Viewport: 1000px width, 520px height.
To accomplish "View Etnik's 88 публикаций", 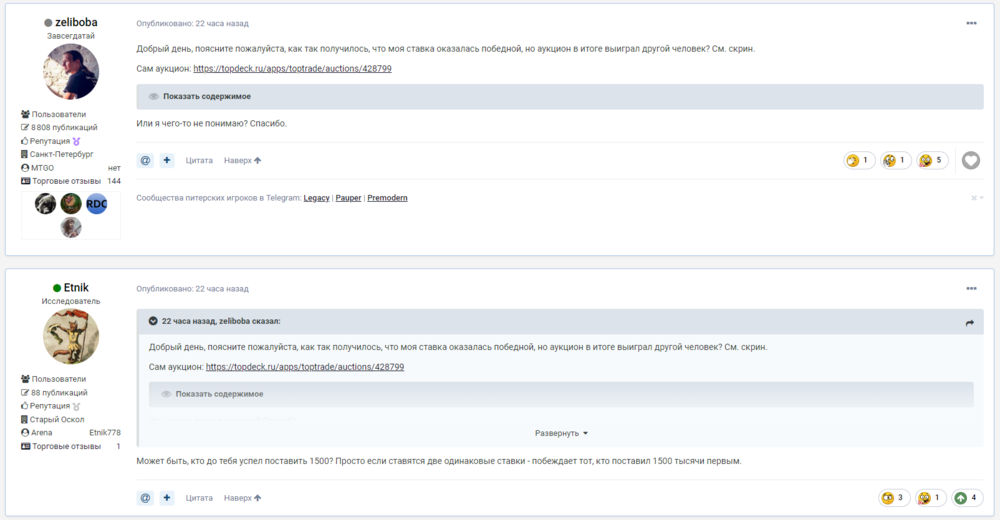I will pos(54,393).
